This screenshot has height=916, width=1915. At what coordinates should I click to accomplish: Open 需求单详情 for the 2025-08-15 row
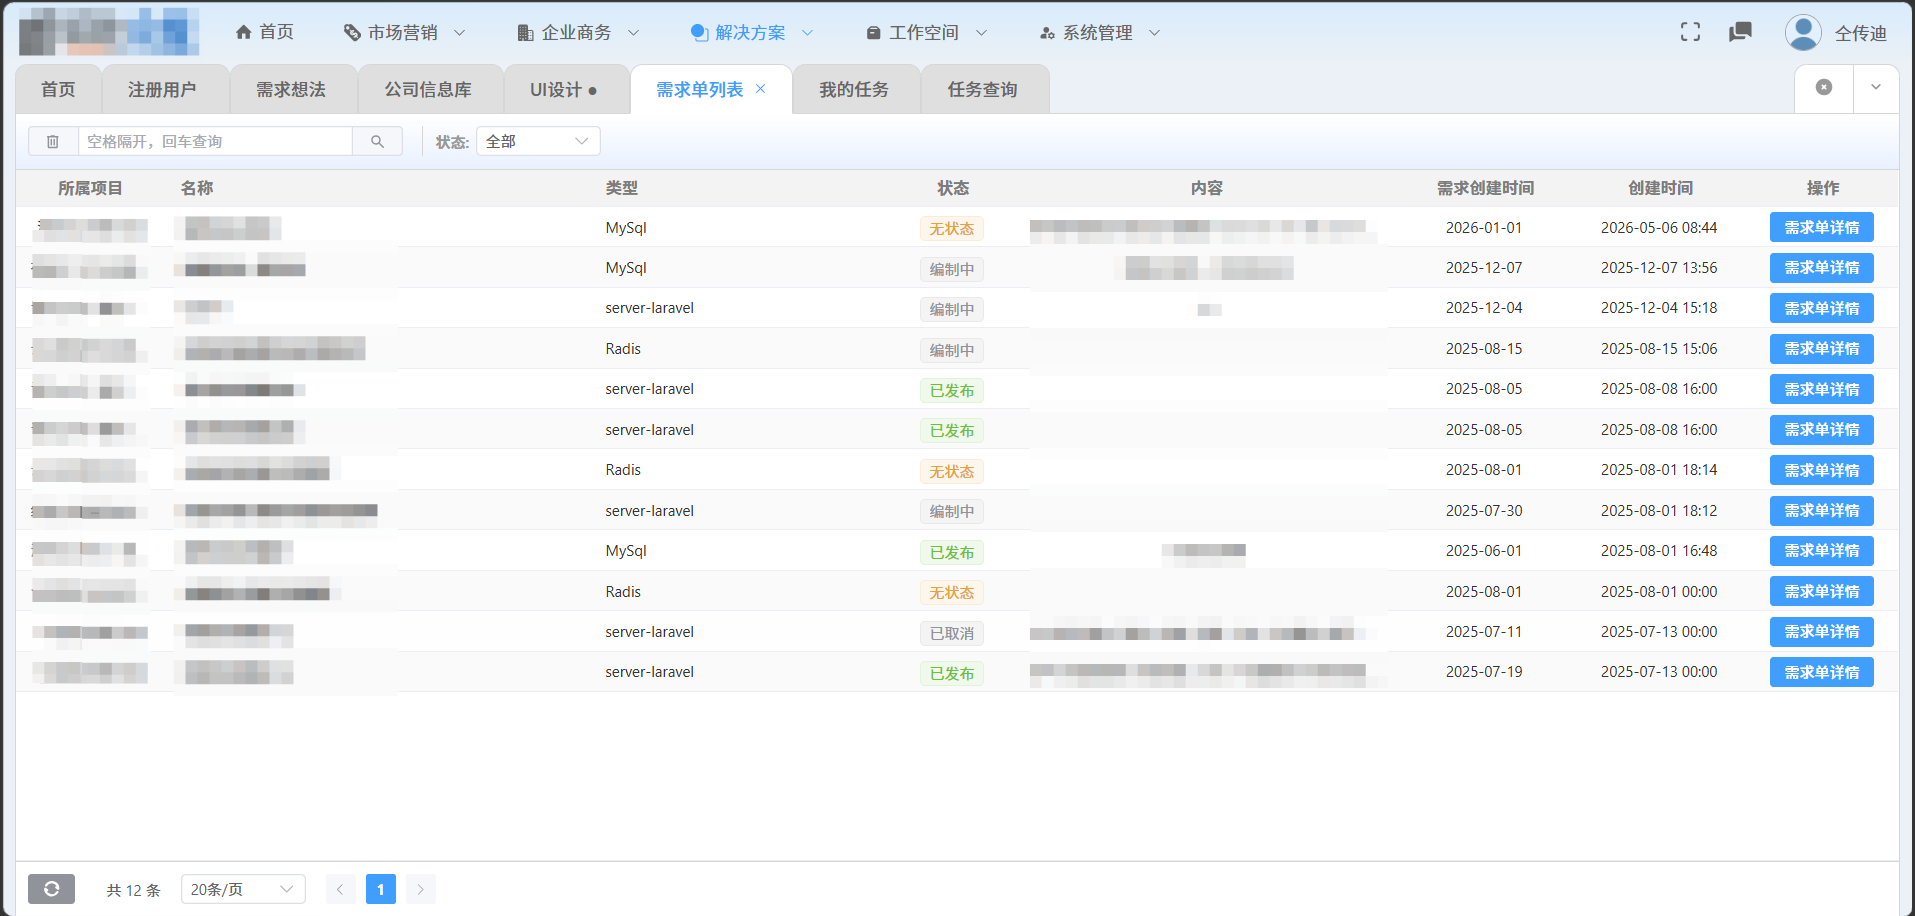coord(1821,349)
